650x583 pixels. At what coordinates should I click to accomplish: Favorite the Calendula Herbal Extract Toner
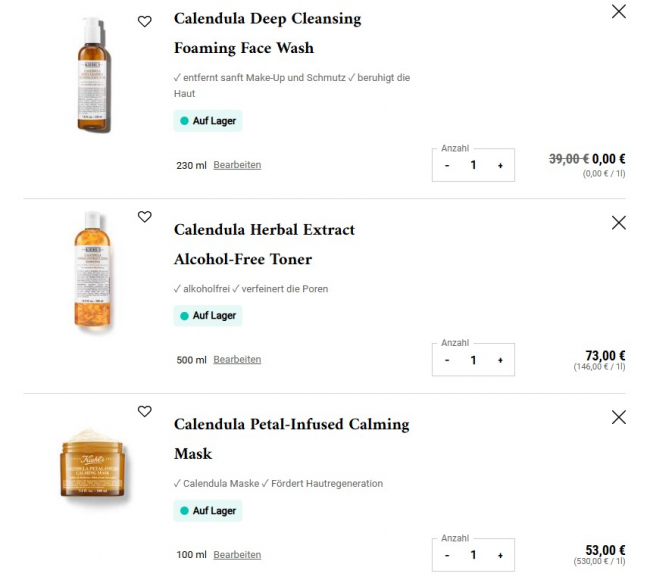pyautogui.click(x=145, y=216)
